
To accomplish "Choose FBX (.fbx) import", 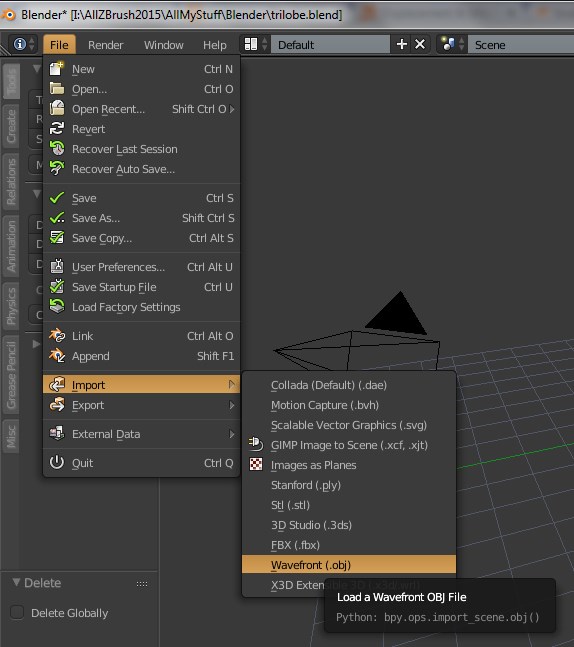I will pos(349,545).
